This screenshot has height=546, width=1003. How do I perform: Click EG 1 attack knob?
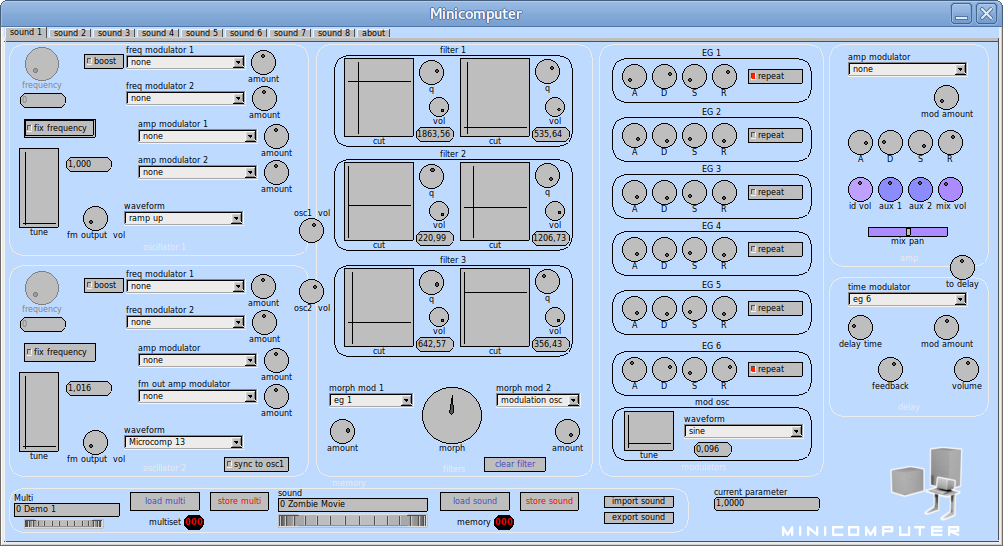(x=635, y=77)
